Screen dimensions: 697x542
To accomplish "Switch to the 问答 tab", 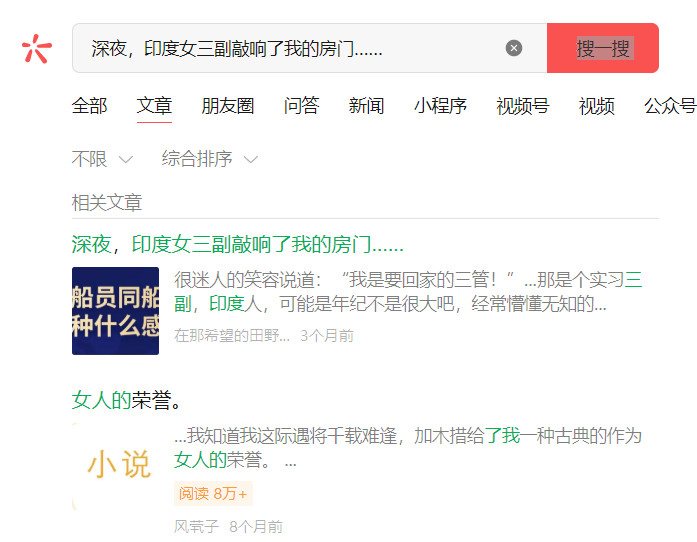I will 301,106.
